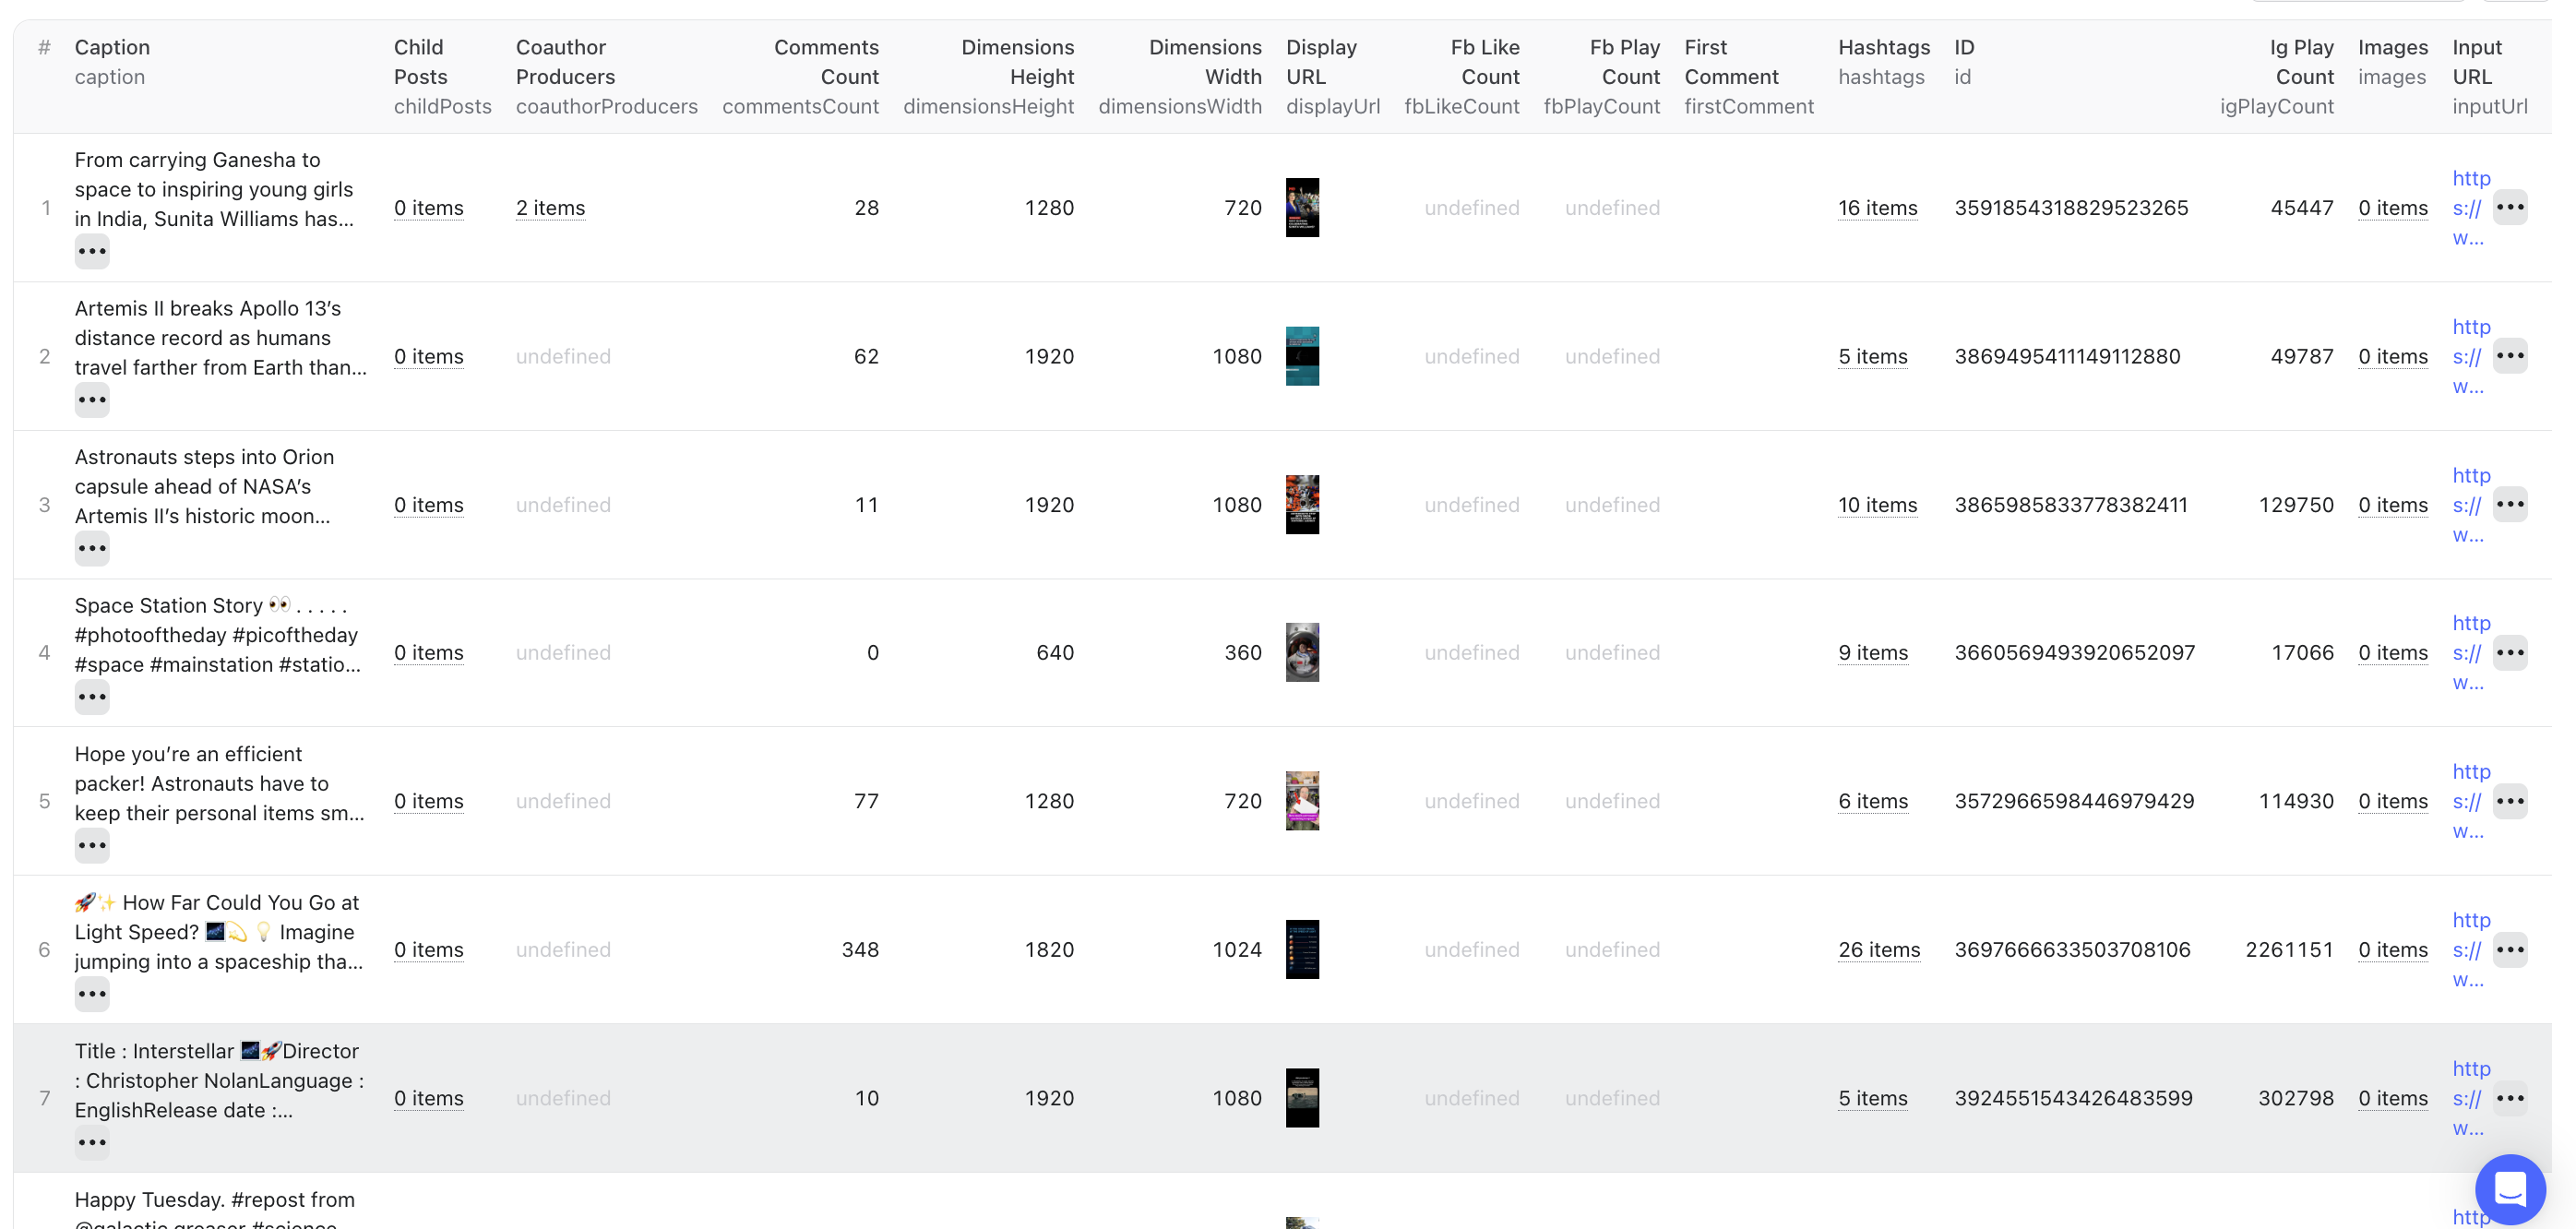
Task: Open the 10 items hashtags link
Action: click(1877, 505)
